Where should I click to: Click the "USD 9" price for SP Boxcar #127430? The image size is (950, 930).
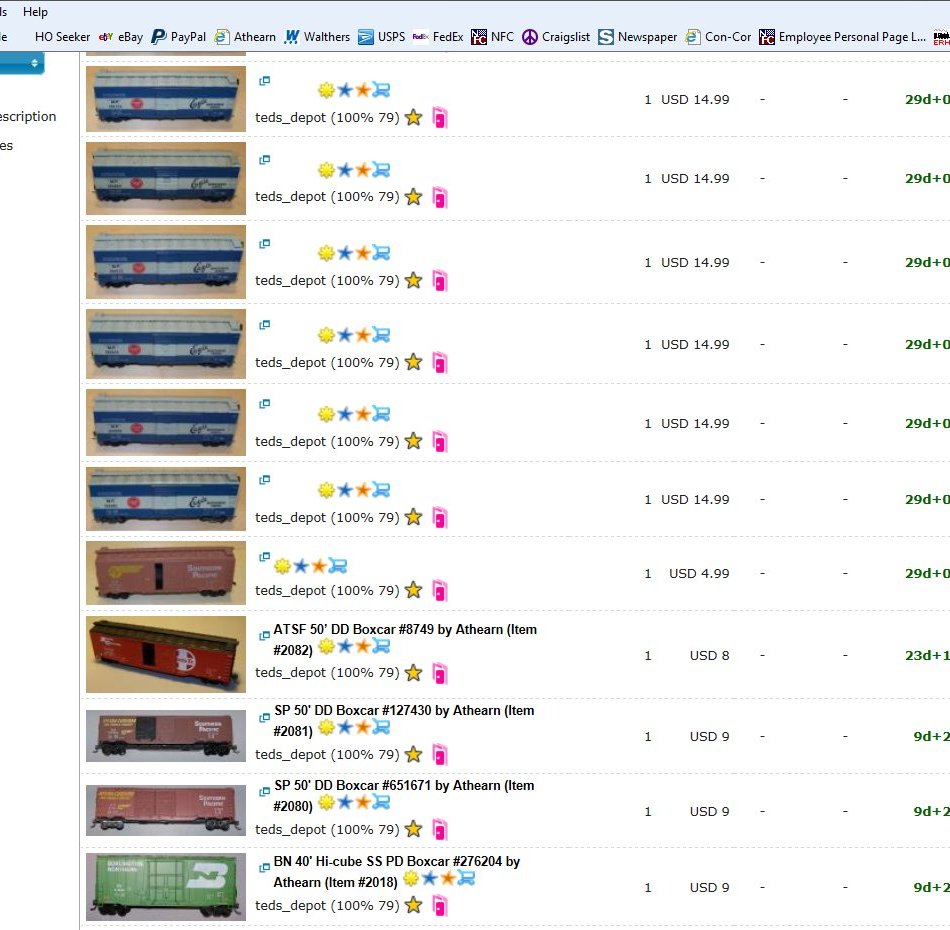tap(709, 736)
